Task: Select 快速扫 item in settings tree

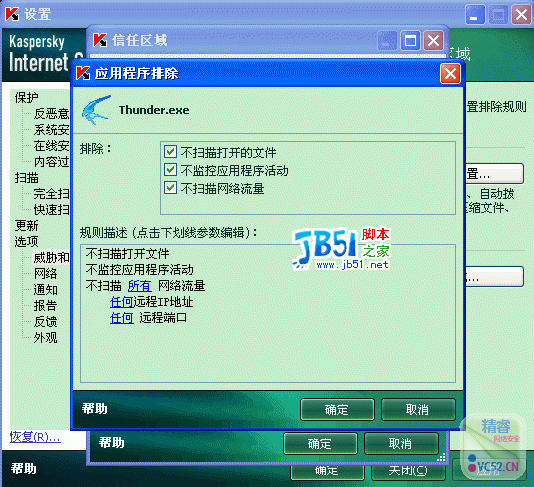Action: coord(51,210)
